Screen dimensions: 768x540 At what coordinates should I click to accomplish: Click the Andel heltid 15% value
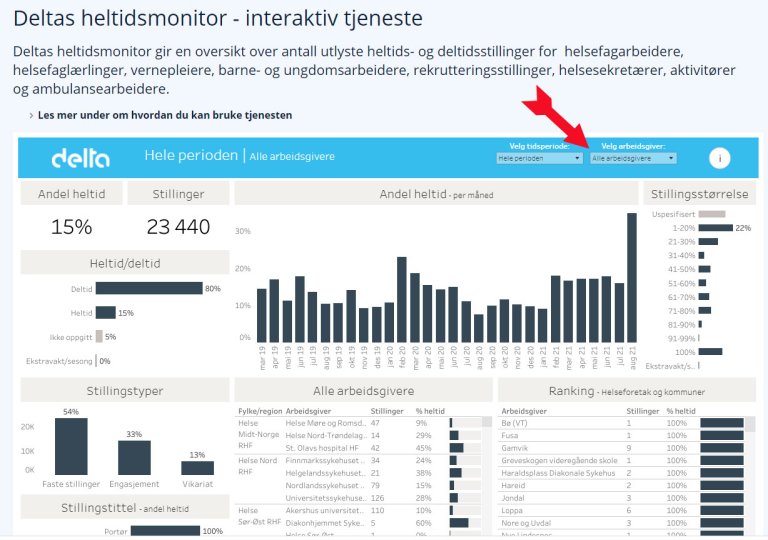click(72, 227)
